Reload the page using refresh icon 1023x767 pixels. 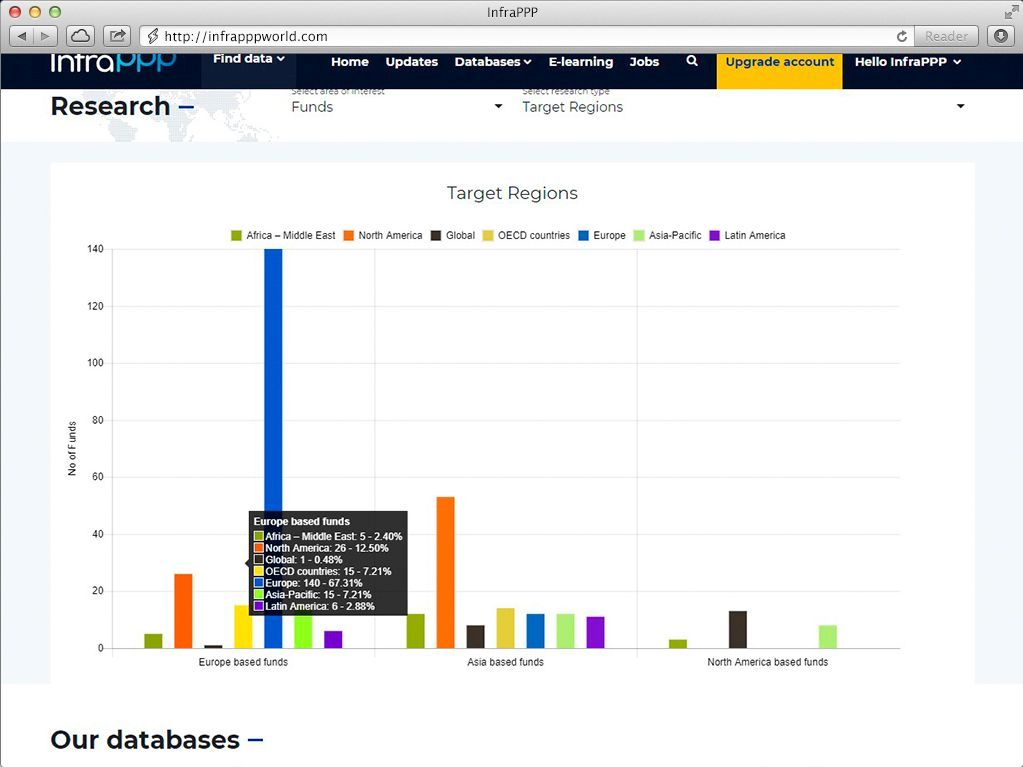(902, 36)
